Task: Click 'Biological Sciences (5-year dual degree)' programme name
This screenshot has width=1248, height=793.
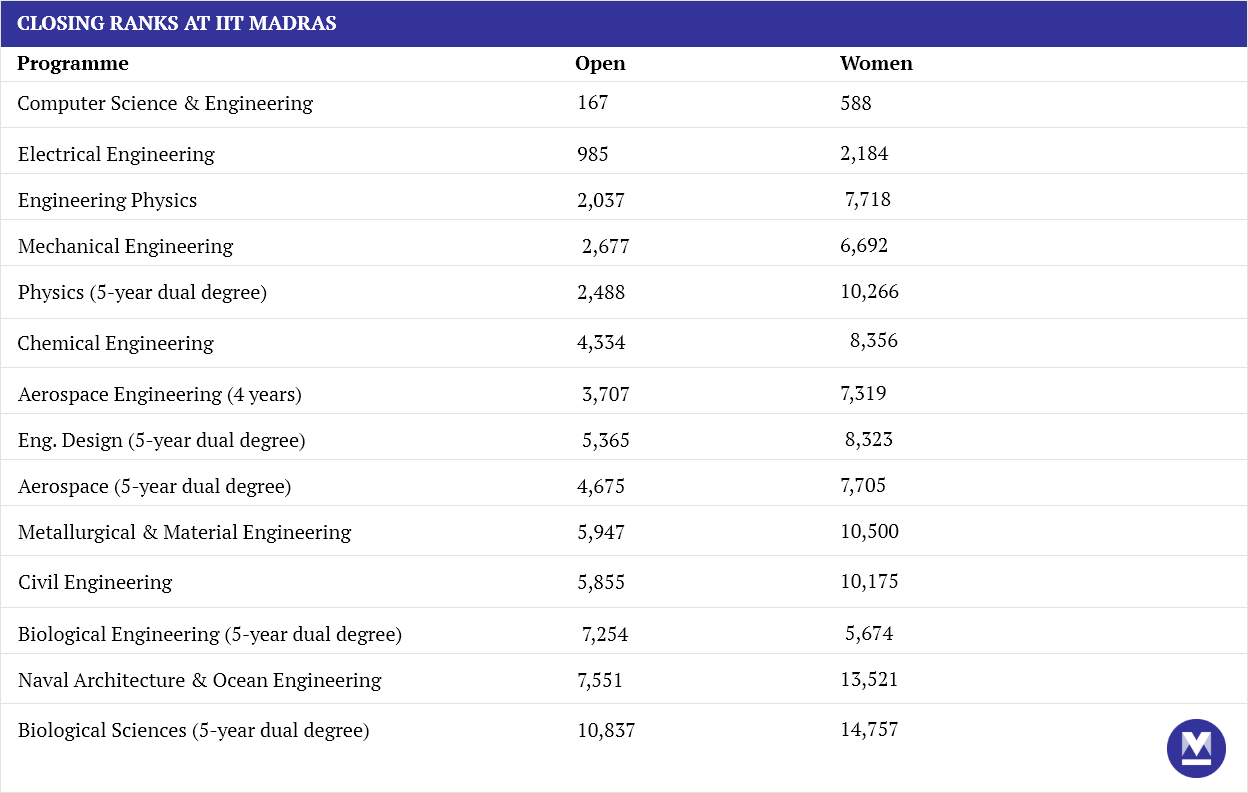Action: 194,730
